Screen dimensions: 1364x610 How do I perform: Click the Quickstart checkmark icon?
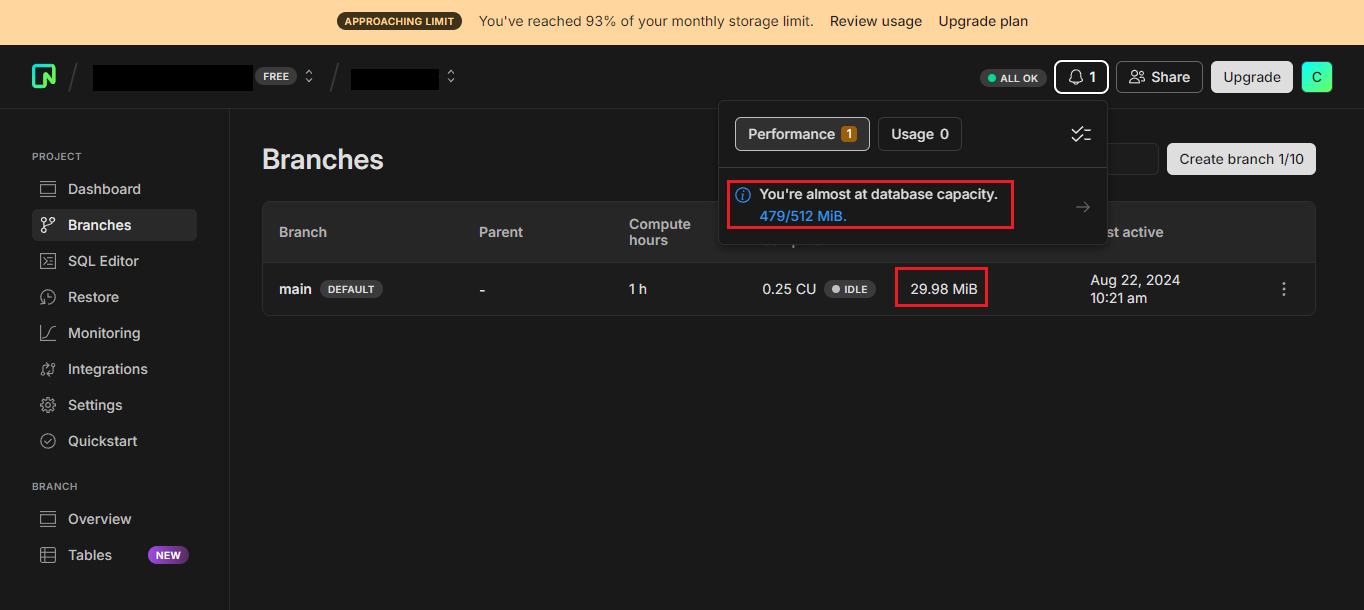[48, 441]
